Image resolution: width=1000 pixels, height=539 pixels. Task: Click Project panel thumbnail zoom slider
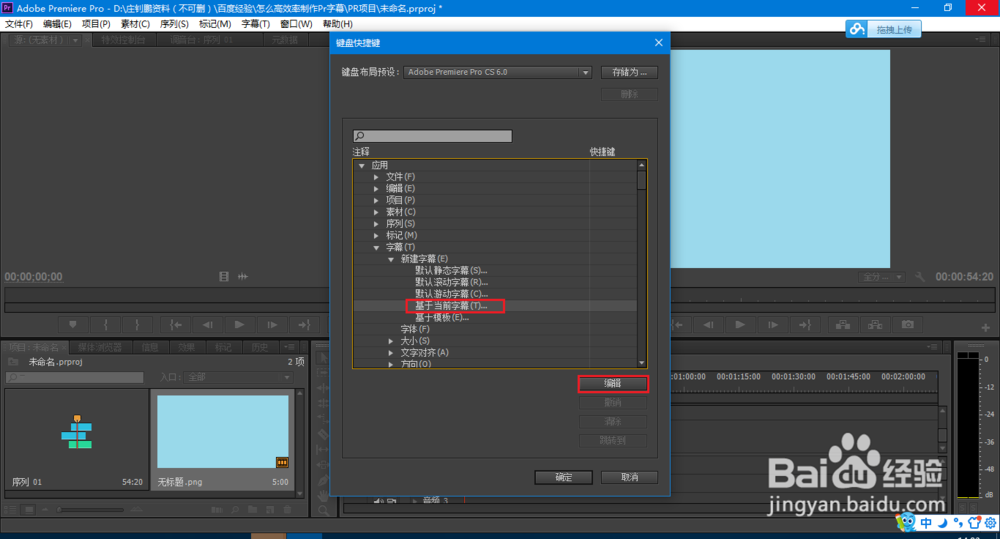point(91,510)
